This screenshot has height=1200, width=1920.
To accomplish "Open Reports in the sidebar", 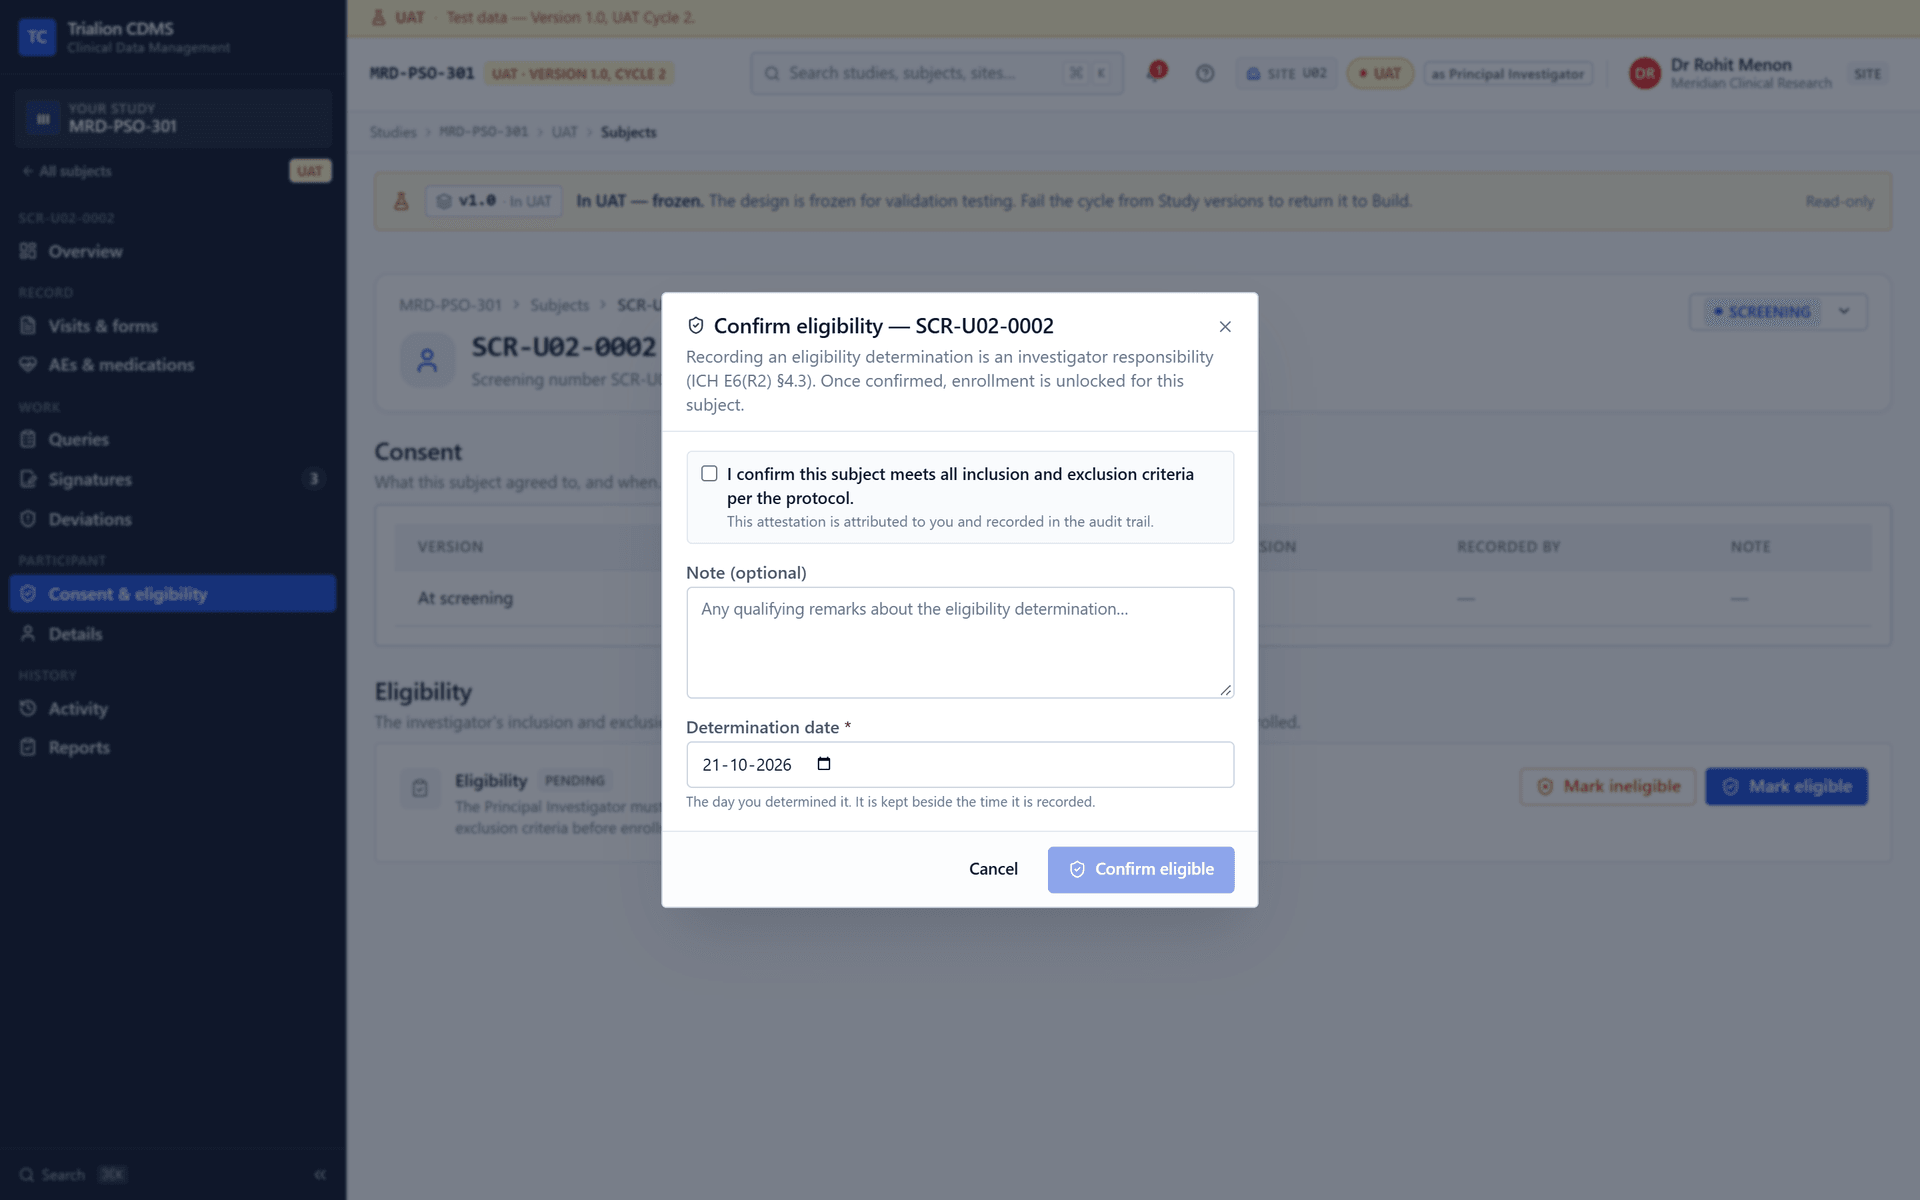I will [x=172, y=747].
